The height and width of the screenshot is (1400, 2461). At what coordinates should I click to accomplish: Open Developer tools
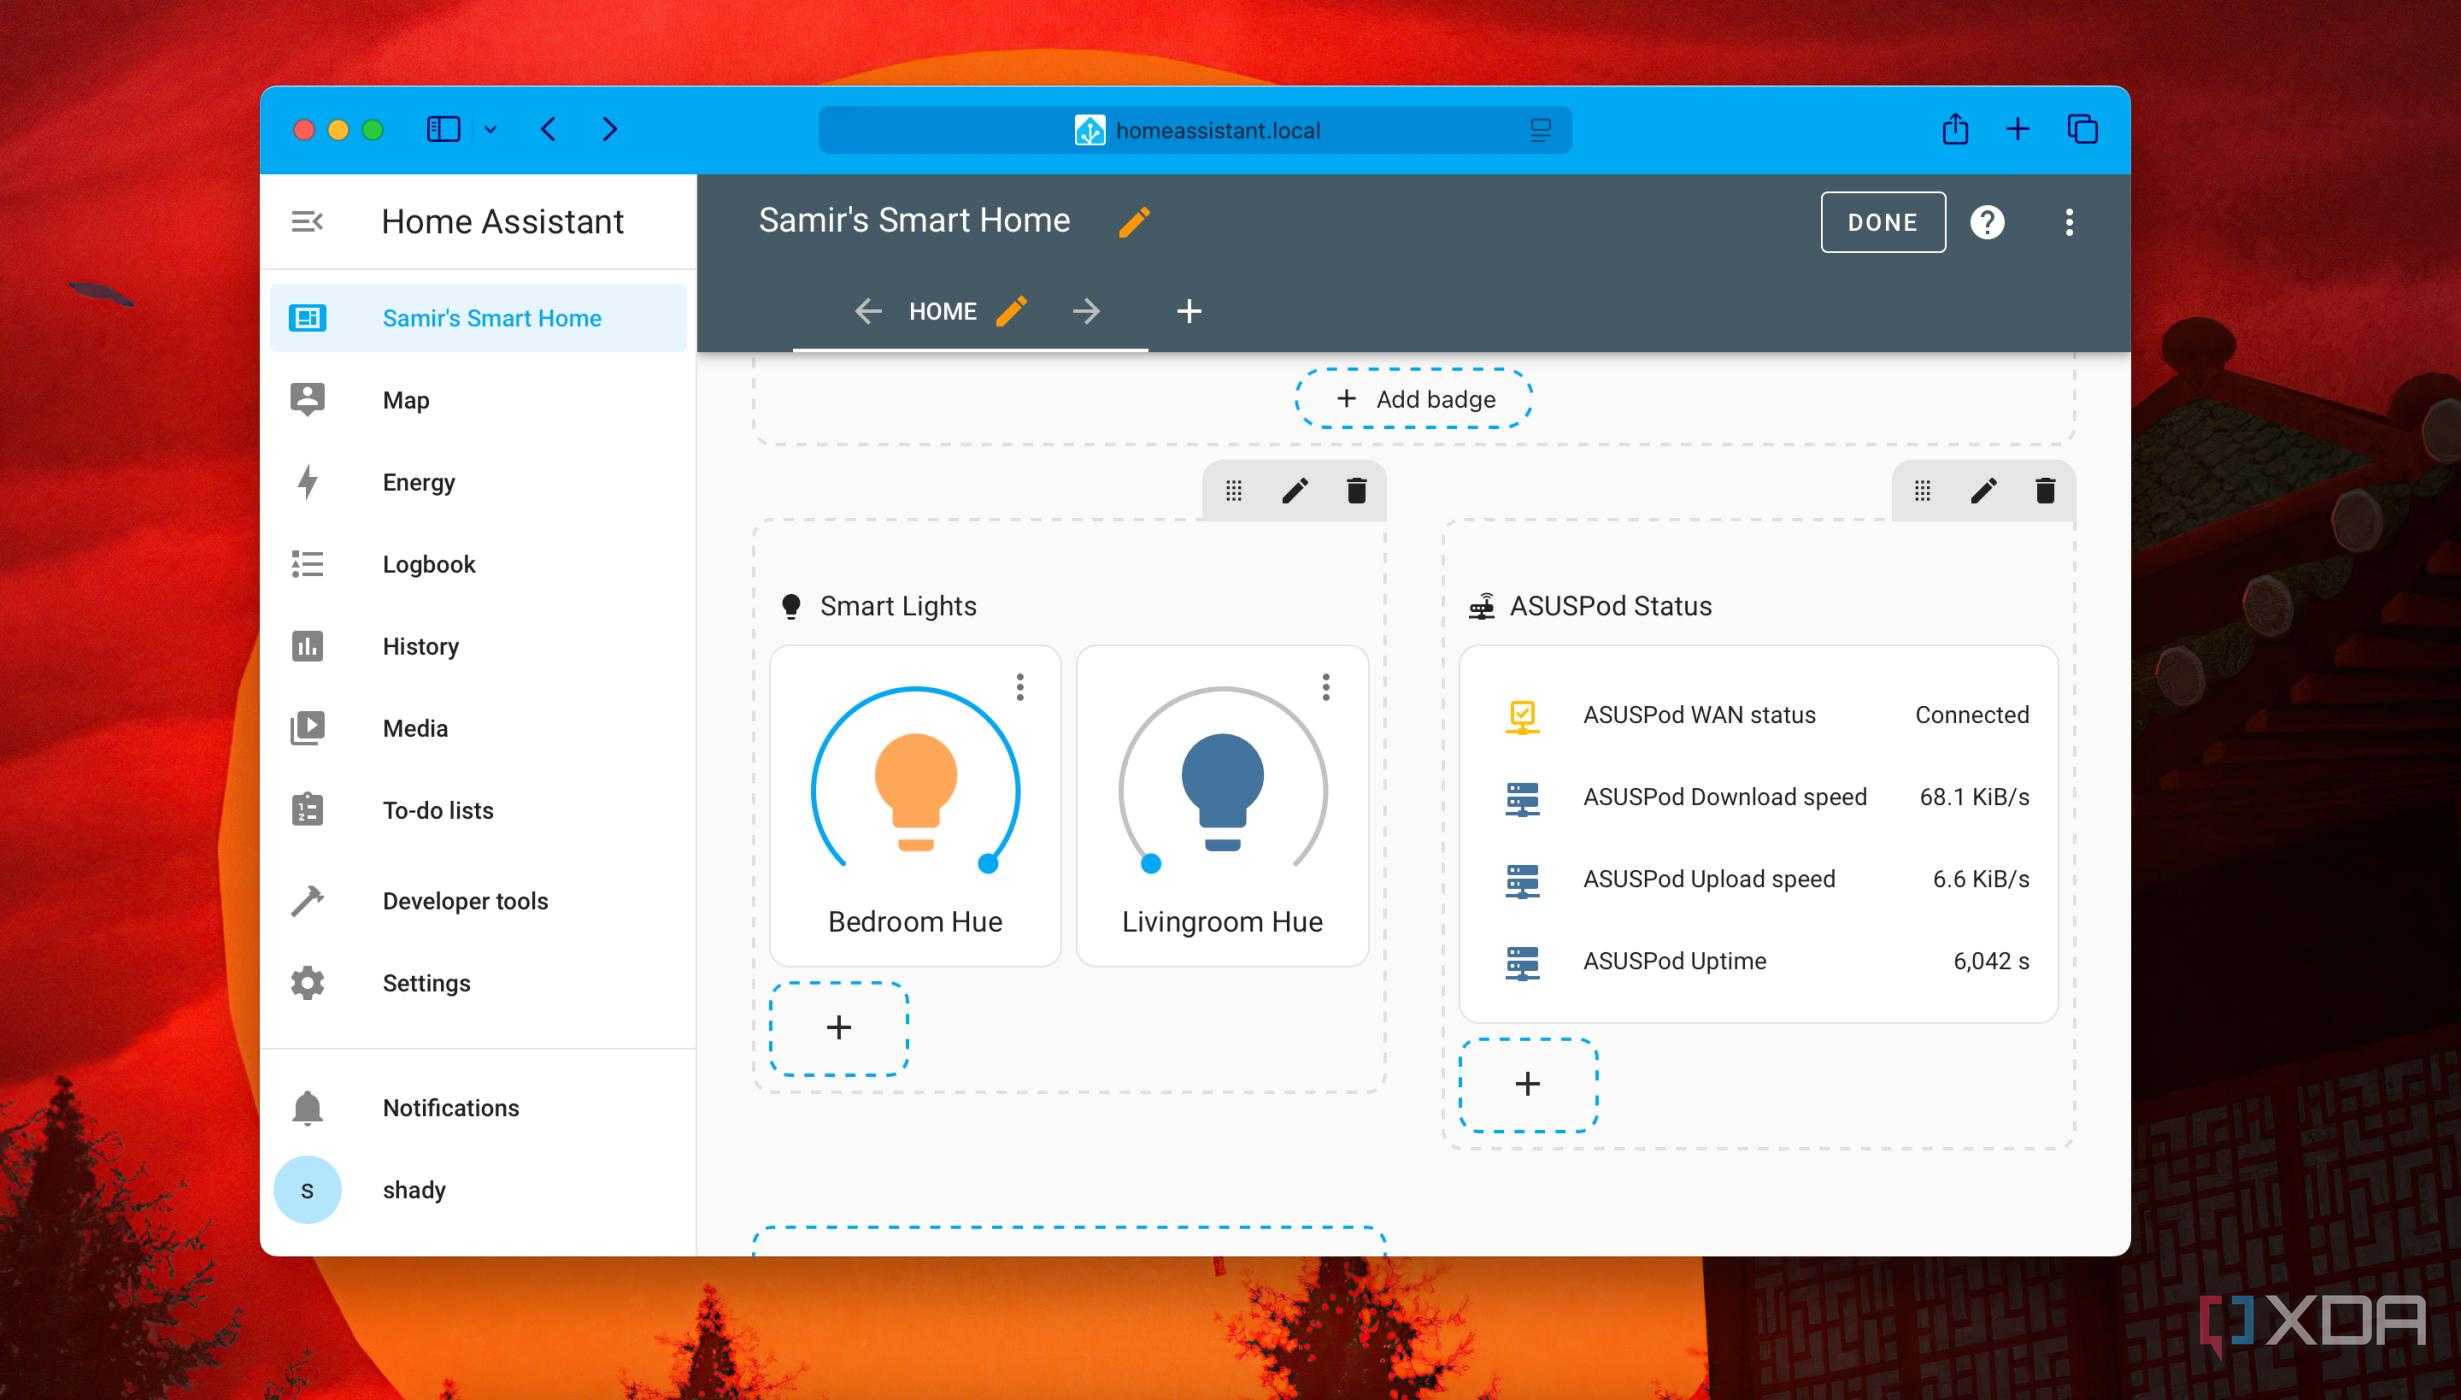coord(478,901)
